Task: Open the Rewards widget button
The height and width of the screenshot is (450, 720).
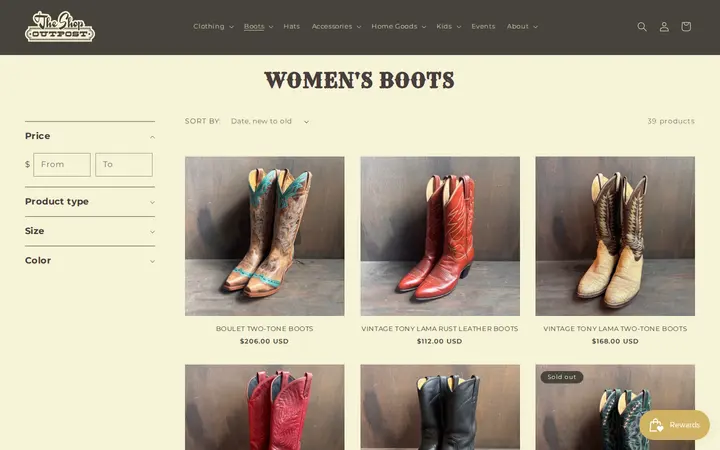Action: pyautogui.click(x=675, y=425)
